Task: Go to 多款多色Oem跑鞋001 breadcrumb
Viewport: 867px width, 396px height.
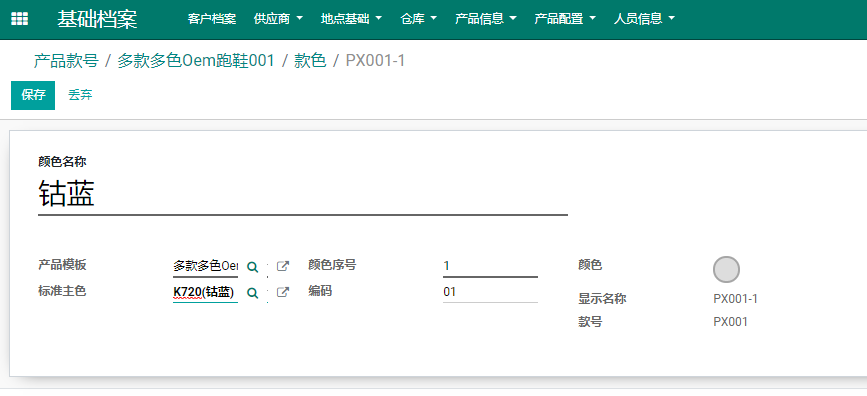Action: 196,61
